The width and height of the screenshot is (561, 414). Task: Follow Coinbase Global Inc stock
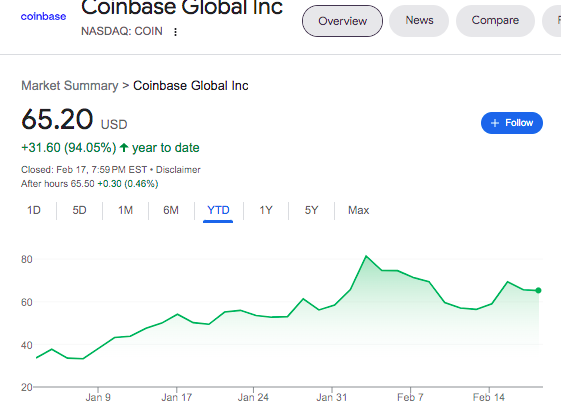coord(512,123)
